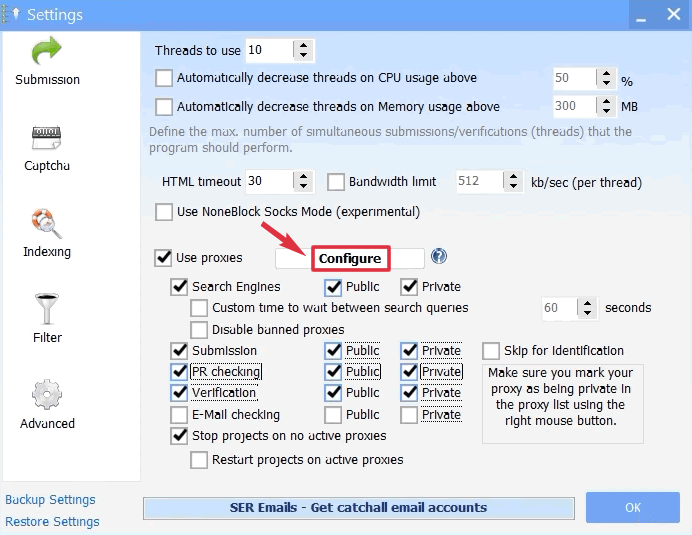Focus the bandwidth limit 512 field
Screen dimensions: 692x535
click(480, 181)
